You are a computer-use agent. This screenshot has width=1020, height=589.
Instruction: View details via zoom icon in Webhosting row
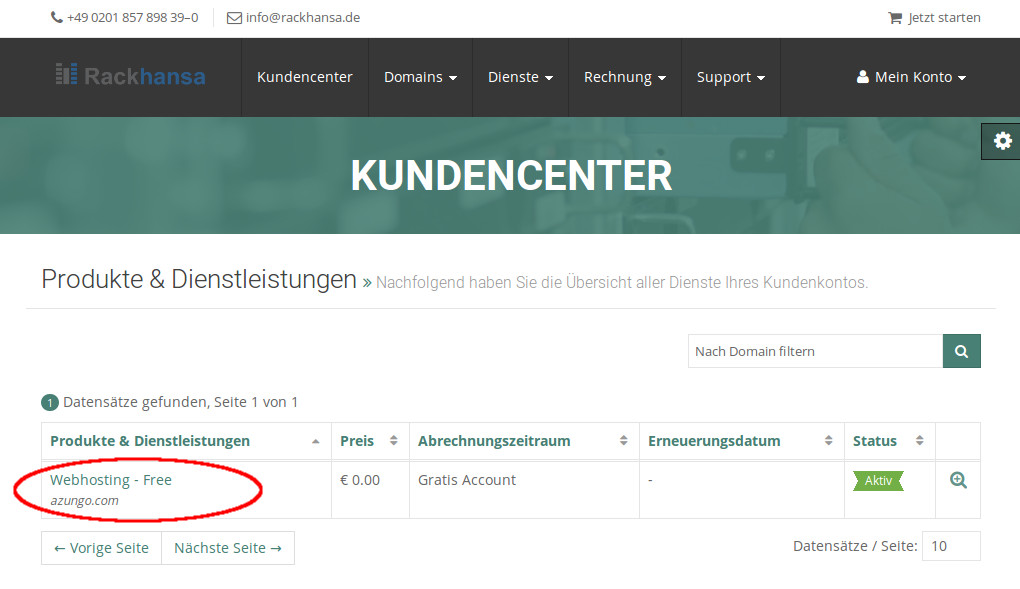pyautogui.click(x=958, y=480)
